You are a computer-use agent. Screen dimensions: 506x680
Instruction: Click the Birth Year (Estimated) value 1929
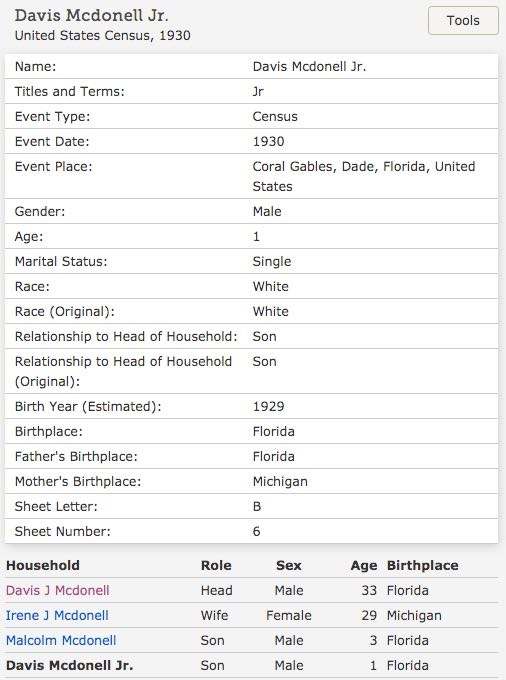268,406
